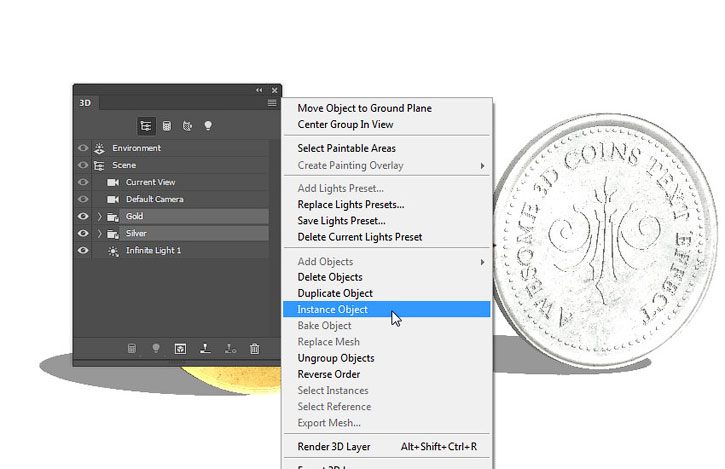Click the meshes filter icon
Screen dimensions: 725x469
click(x=167, y=126)
